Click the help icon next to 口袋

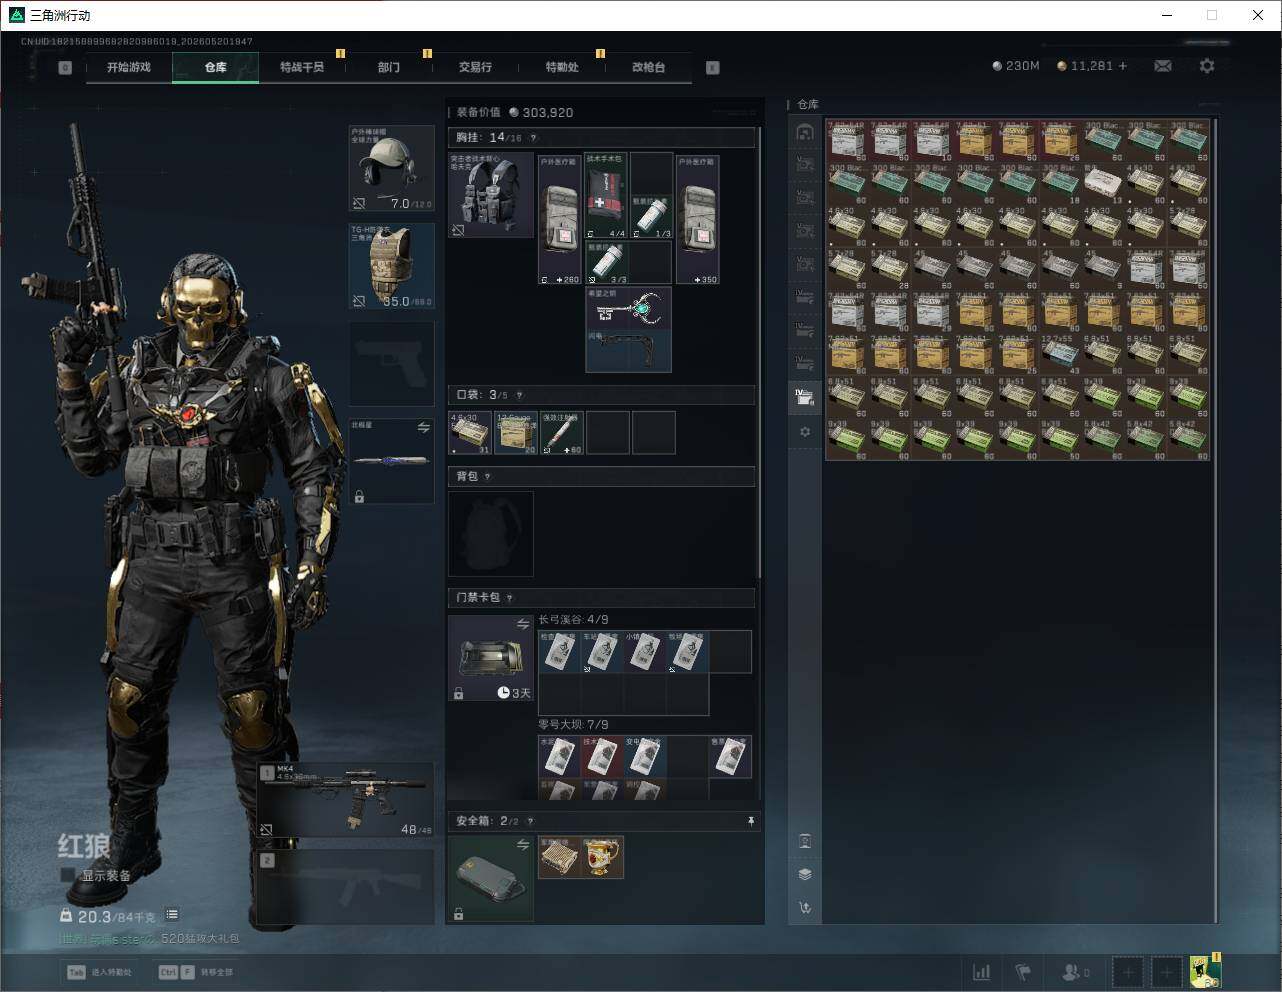(519, 395)
